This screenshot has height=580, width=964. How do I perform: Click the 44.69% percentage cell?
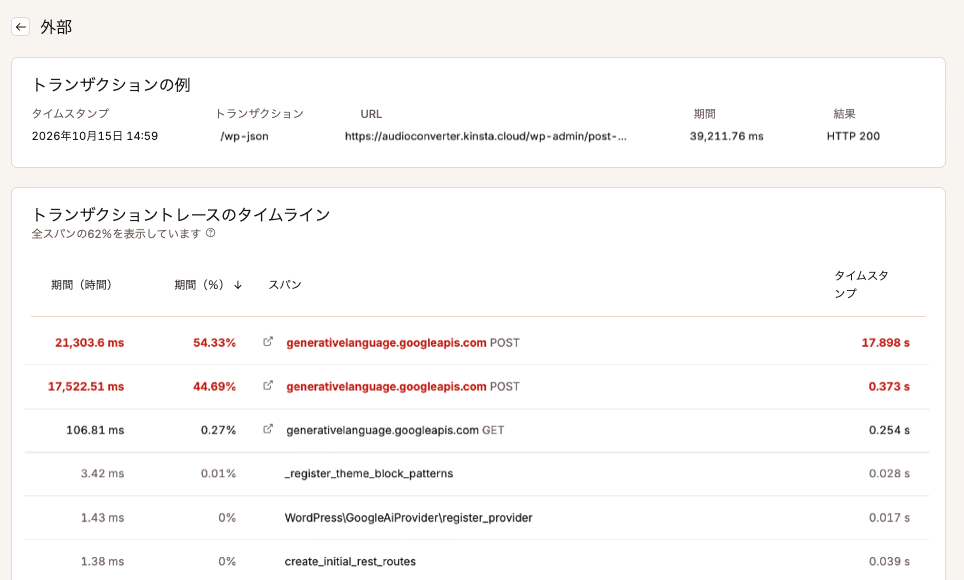(215, 386)
